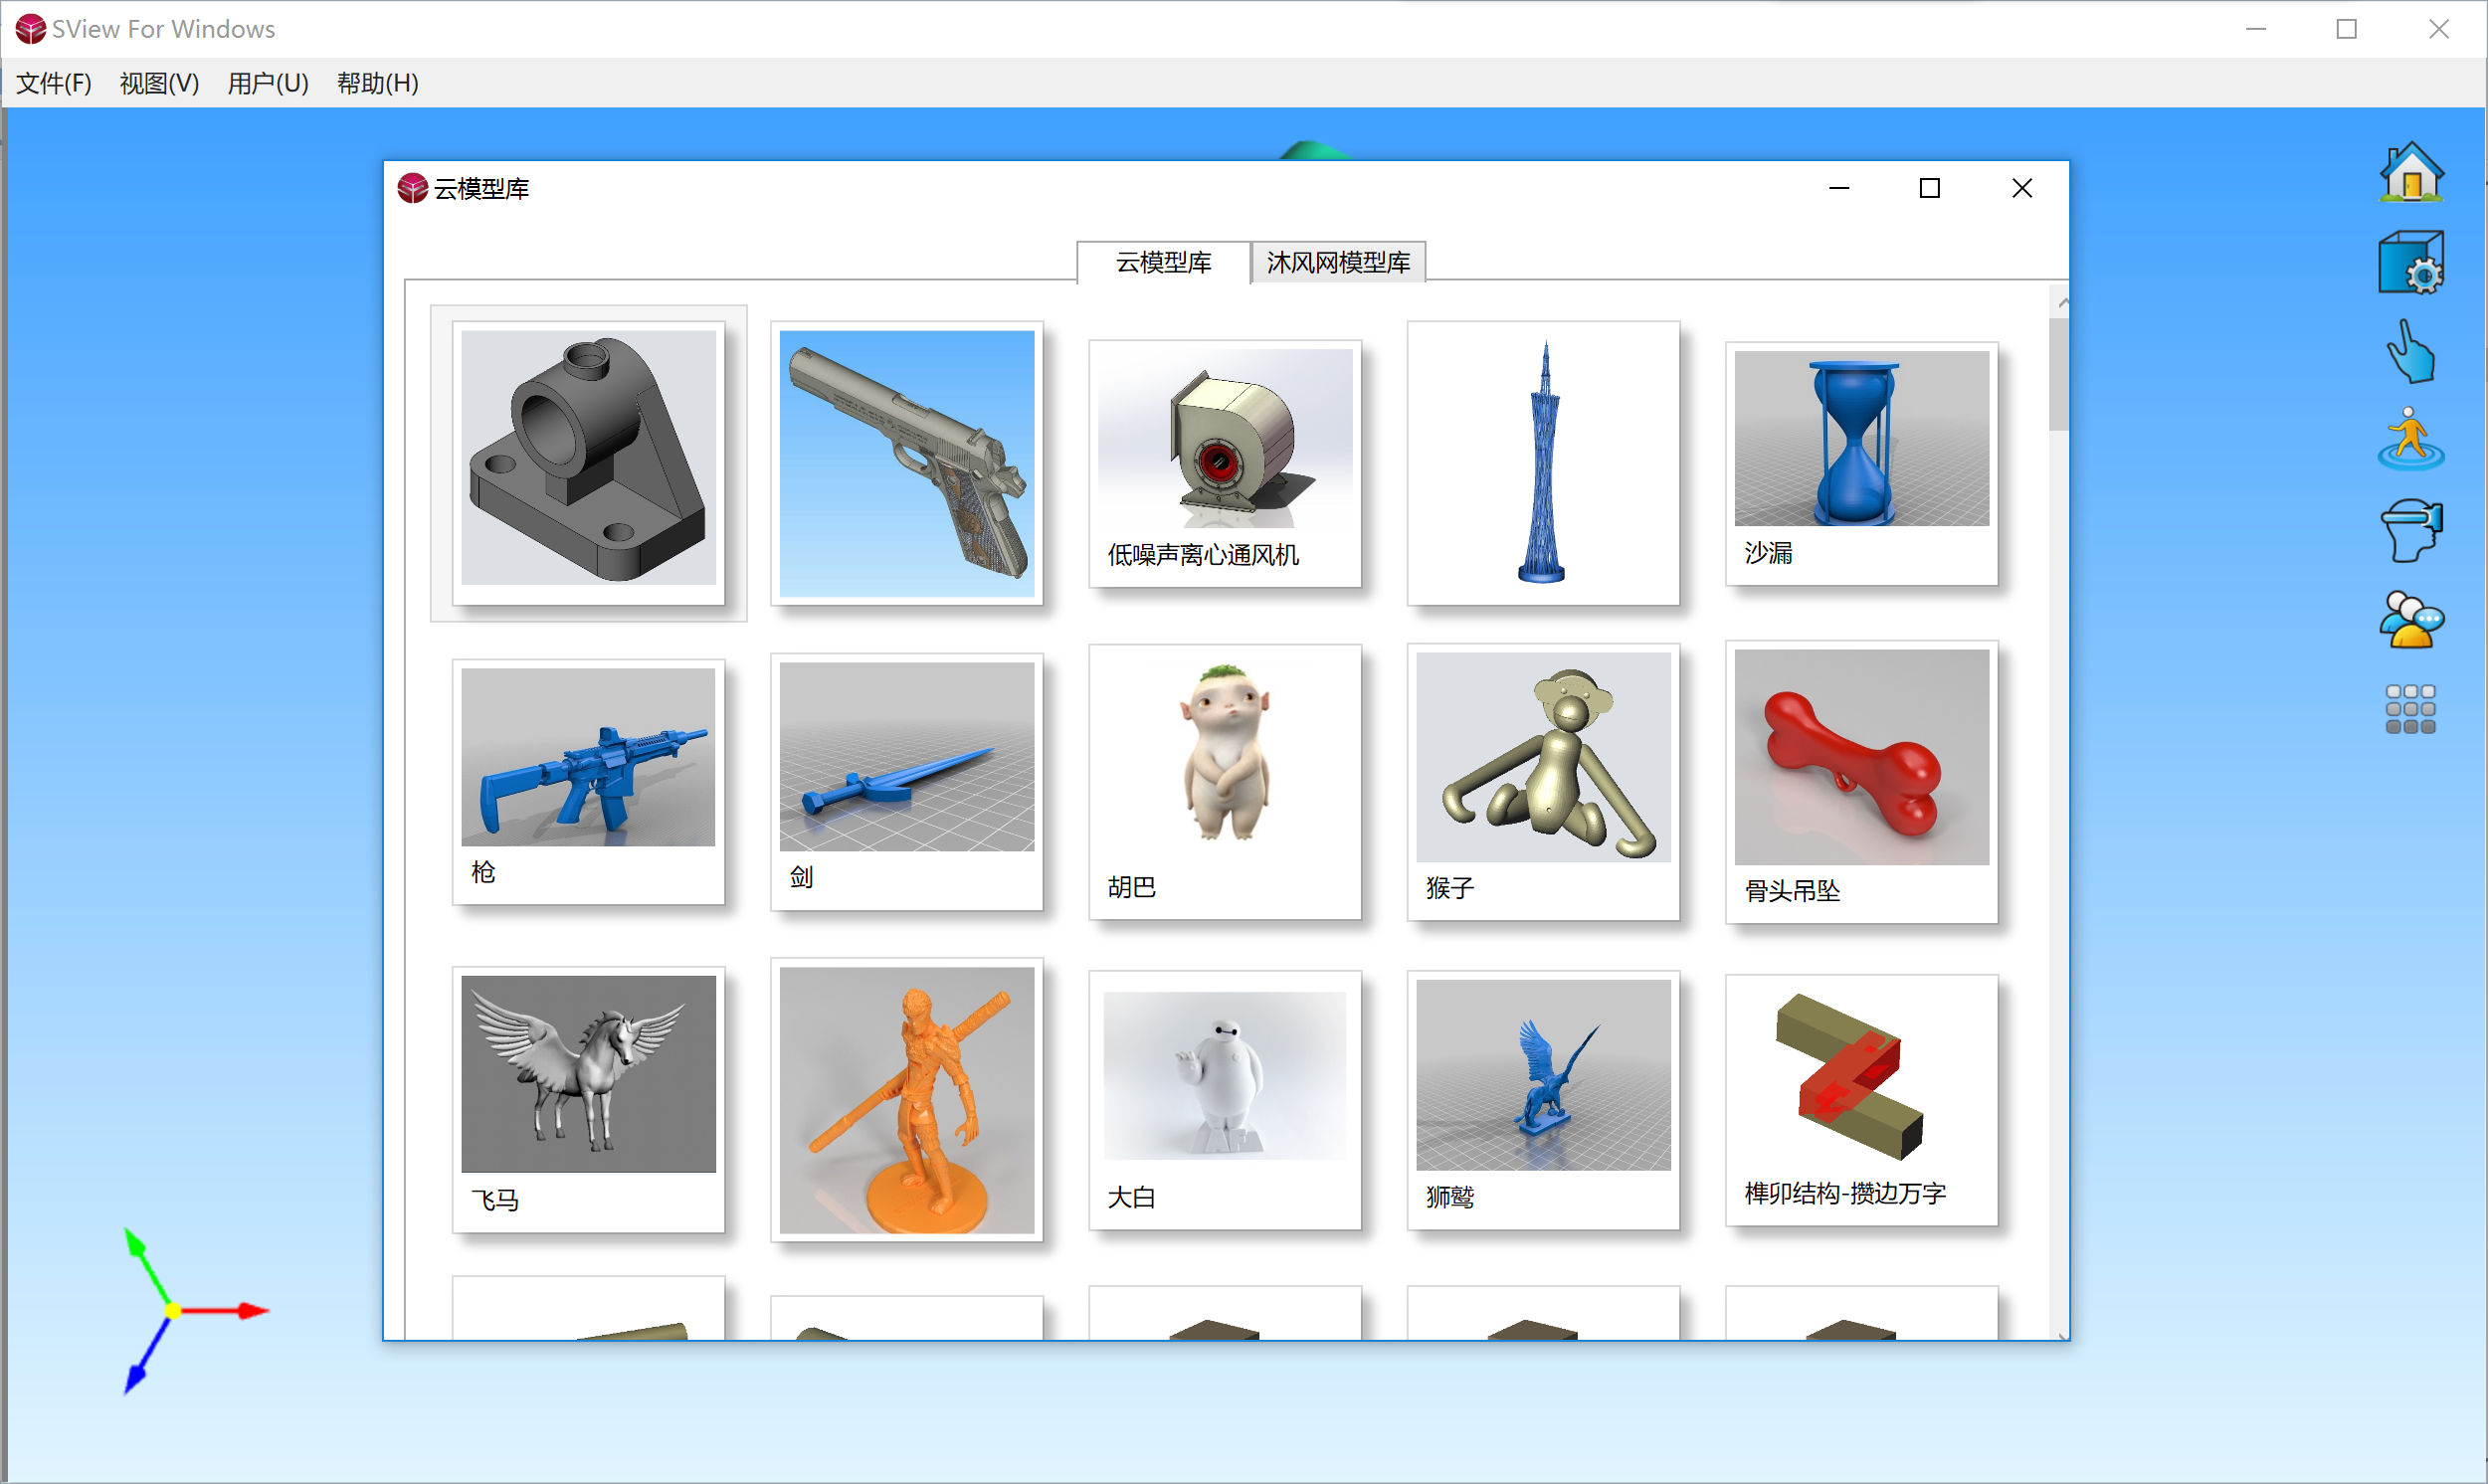Maximize the SView For Windows main window

[x=2346, y=29]
